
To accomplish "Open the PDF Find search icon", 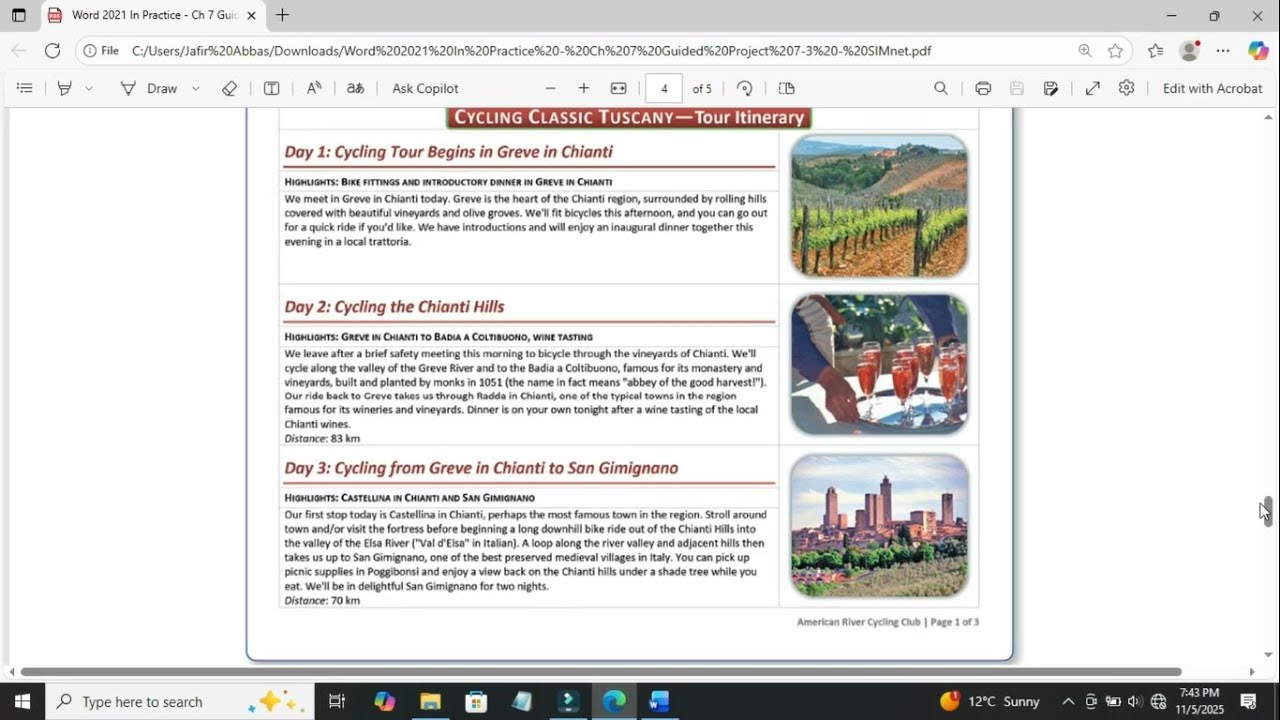I will pyautogui.click(x=941, y=88).
